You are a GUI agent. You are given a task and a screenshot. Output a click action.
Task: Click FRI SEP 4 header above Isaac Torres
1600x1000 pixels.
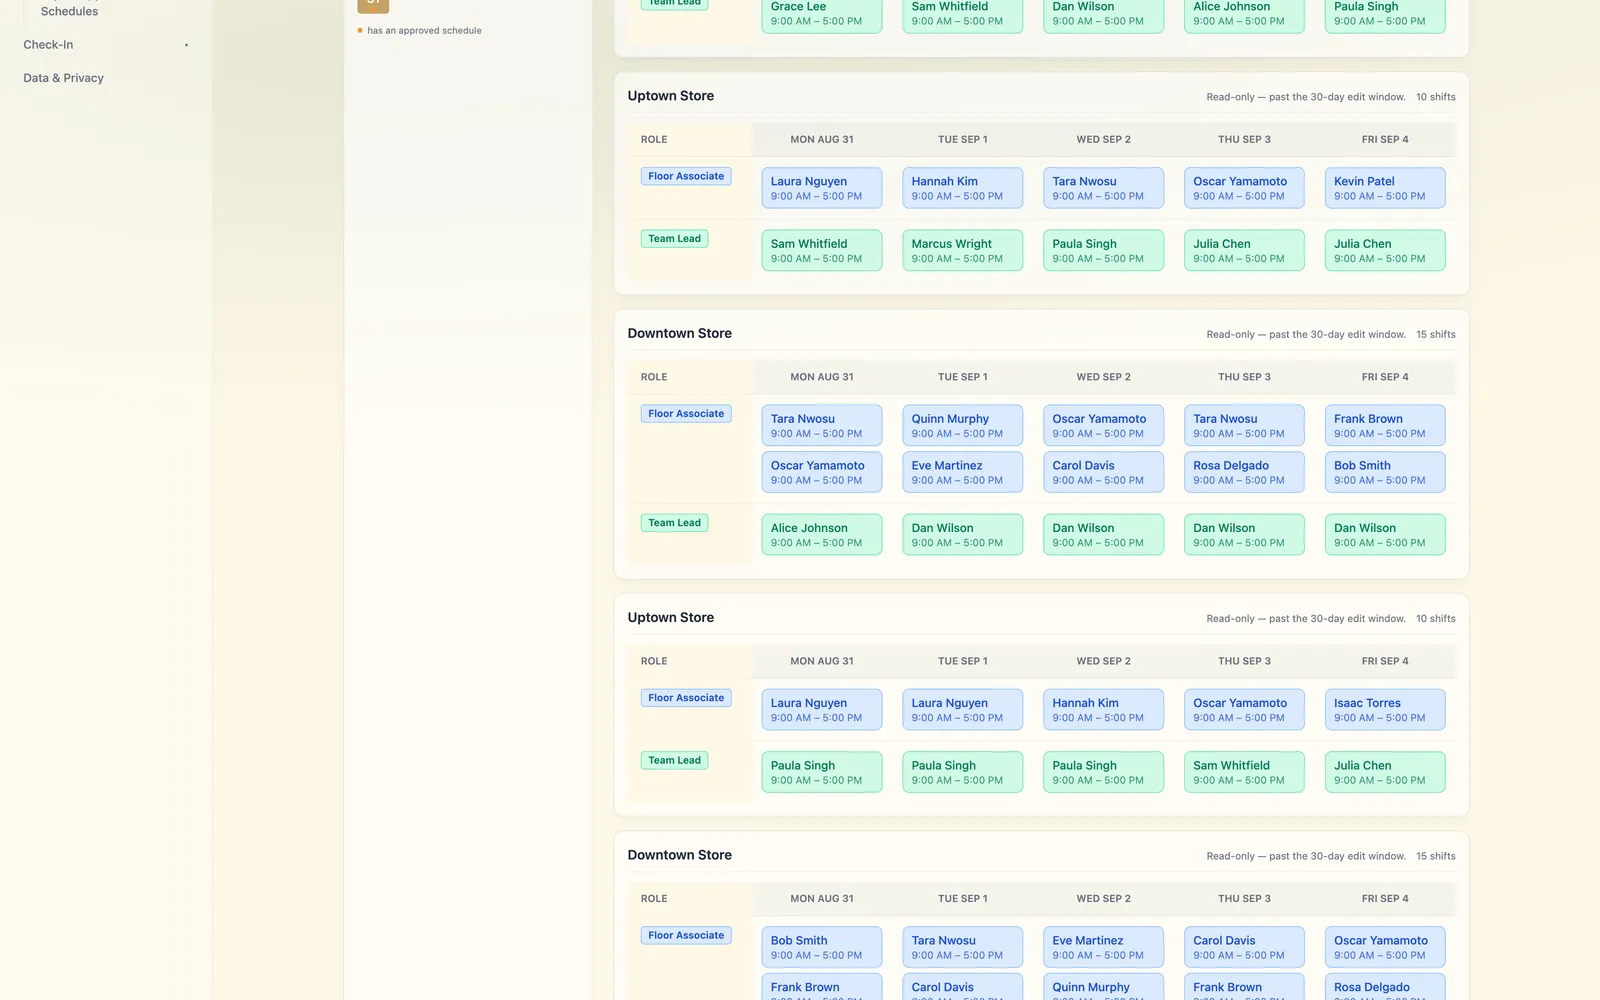coord(1385,661)
